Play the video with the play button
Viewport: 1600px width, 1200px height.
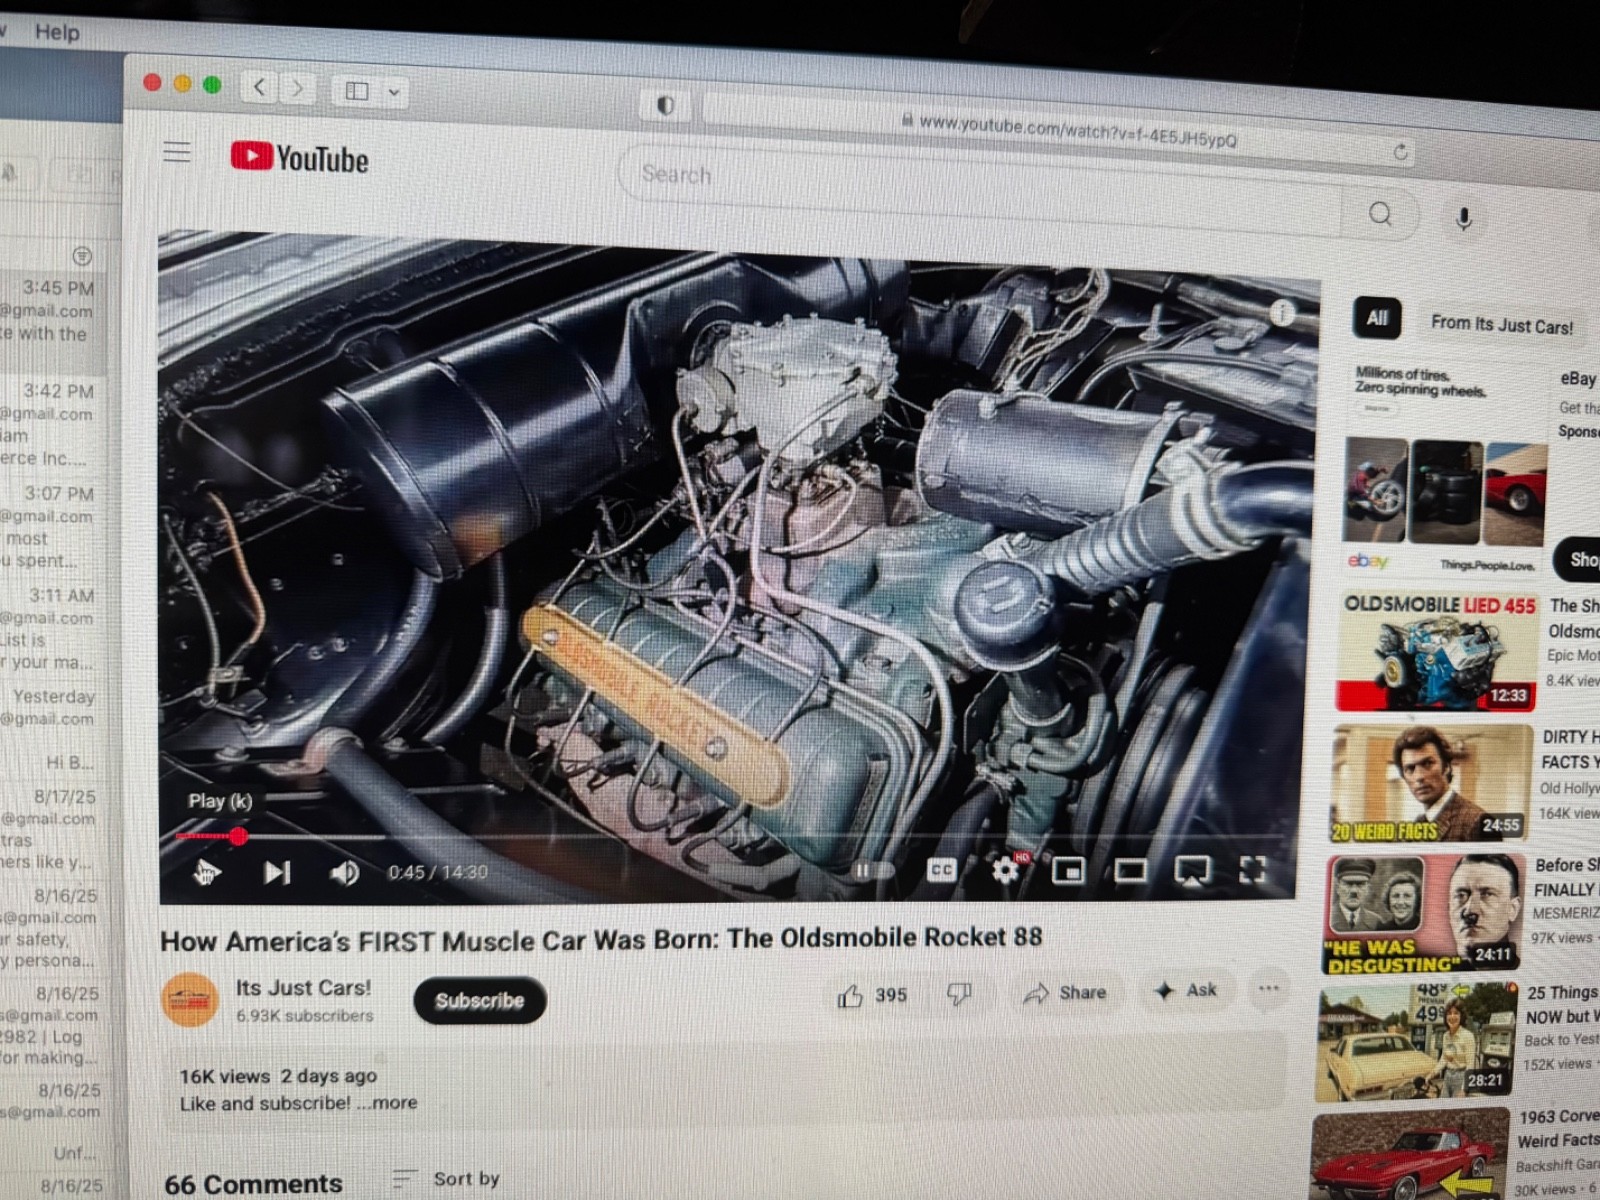coord(207,873)
